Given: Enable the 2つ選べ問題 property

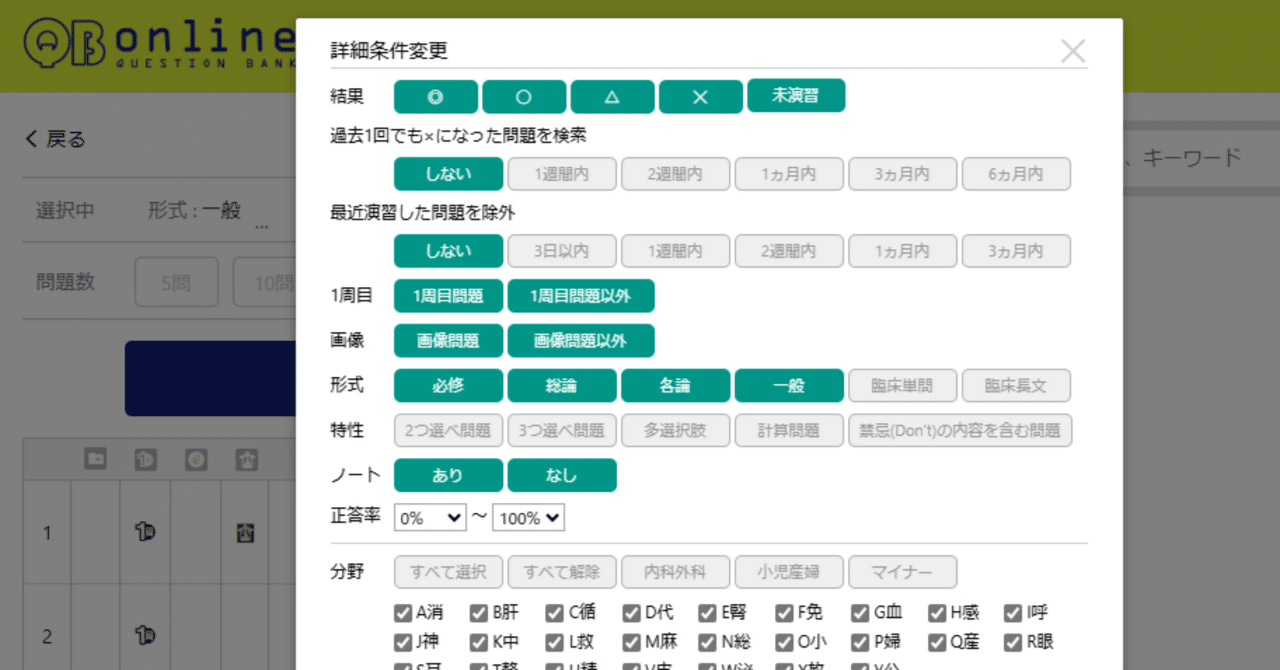Looking at the screenshot, I should (448, 431).
